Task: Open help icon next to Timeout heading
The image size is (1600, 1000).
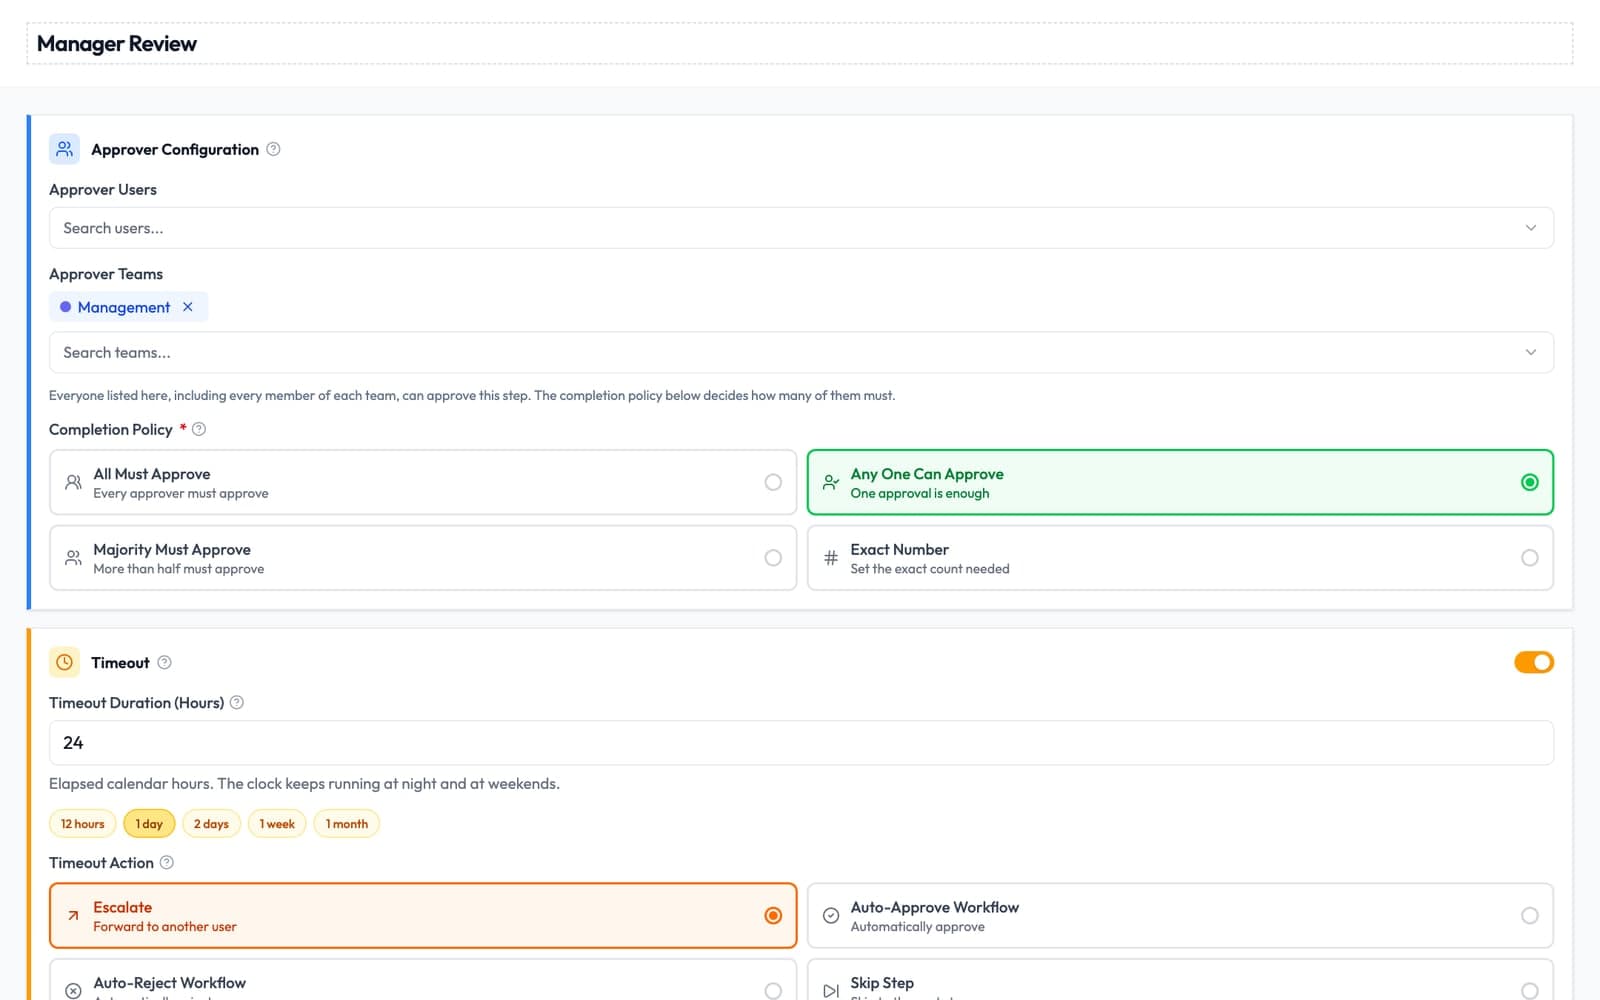Action: coord(165,662)
